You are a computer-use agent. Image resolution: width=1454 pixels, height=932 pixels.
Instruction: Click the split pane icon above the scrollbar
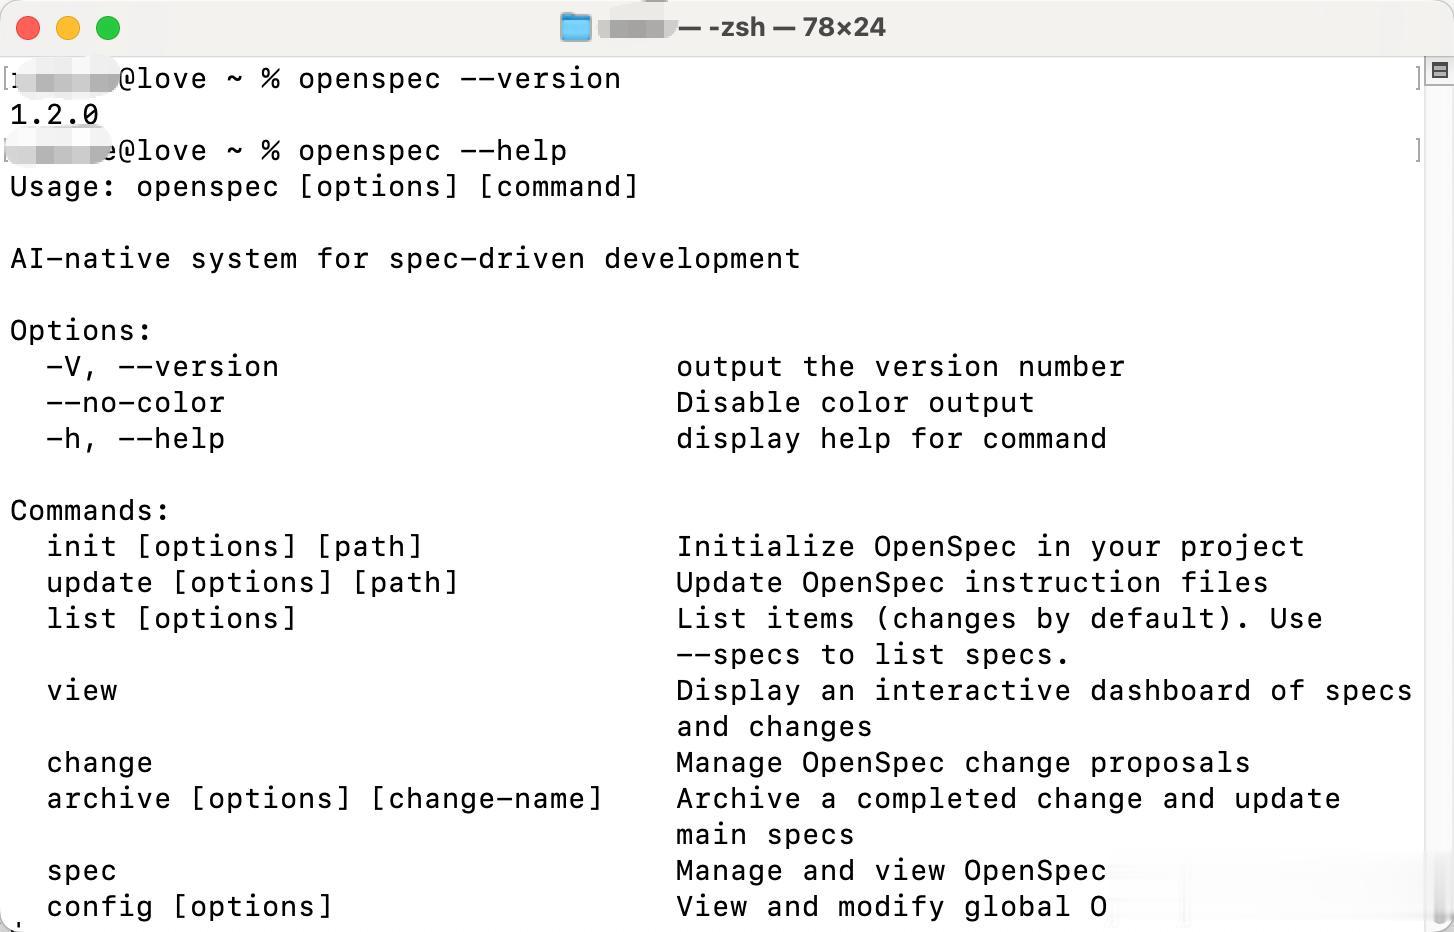1440,70
